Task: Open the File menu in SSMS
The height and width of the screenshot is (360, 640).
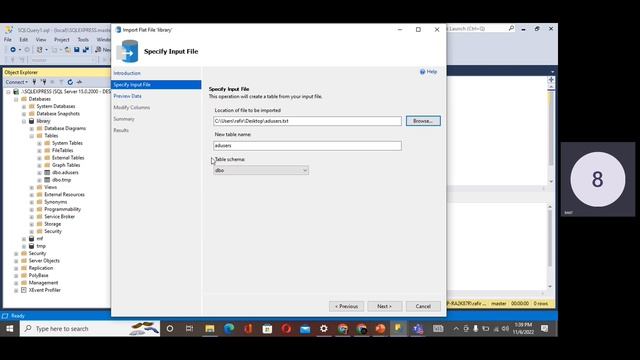Action: pos(8,40)
